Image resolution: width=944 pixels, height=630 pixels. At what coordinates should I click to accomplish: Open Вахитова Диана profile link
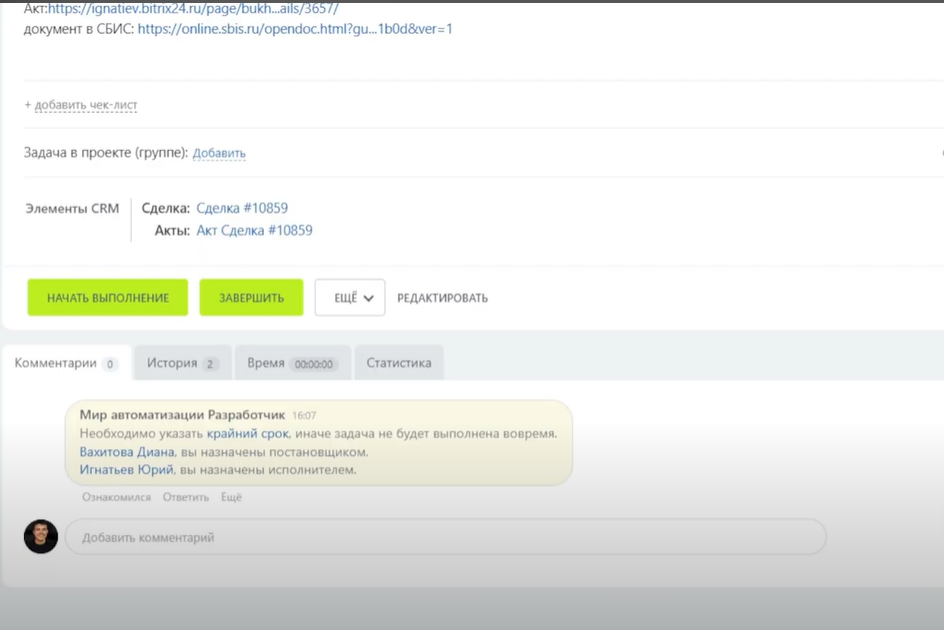pyautogui.click(x=127, y=452)
